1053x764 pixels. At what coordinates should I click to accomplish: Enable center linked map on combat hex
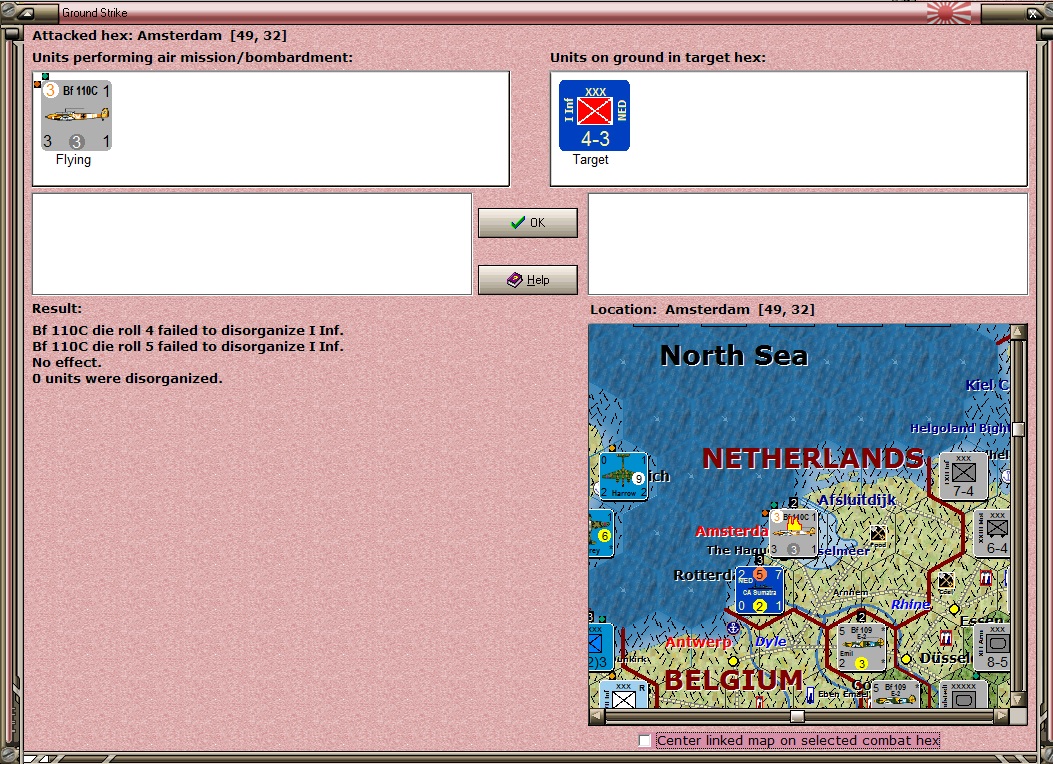click(x=645, y=741)
